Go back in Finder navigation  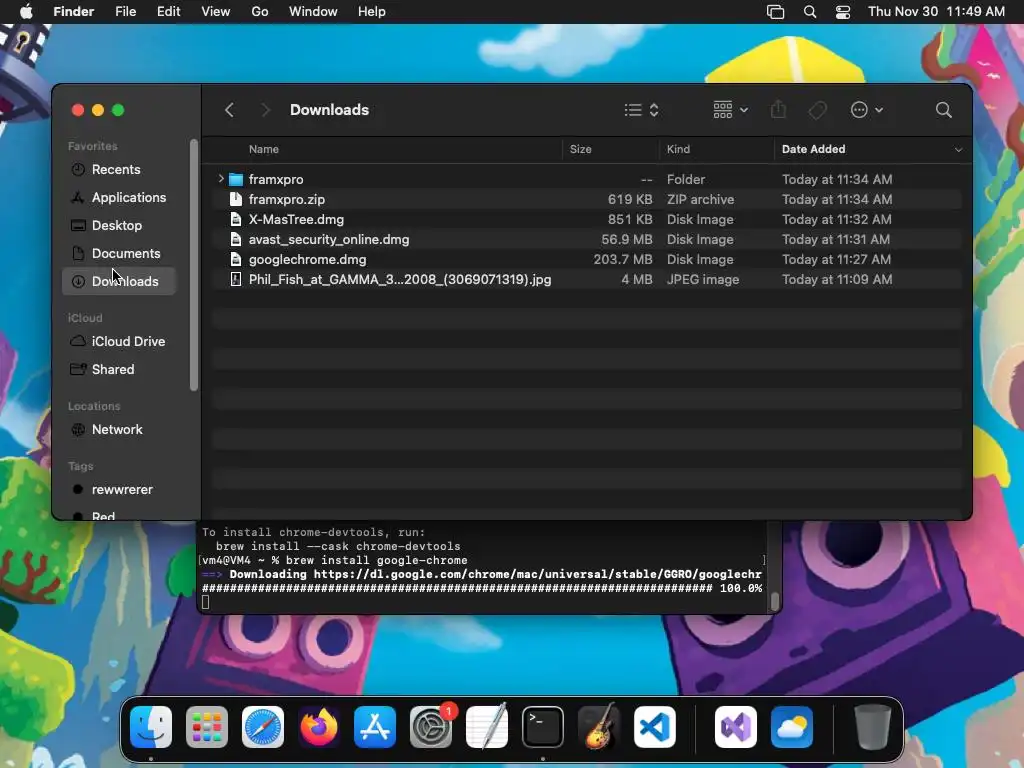(229, 110)
